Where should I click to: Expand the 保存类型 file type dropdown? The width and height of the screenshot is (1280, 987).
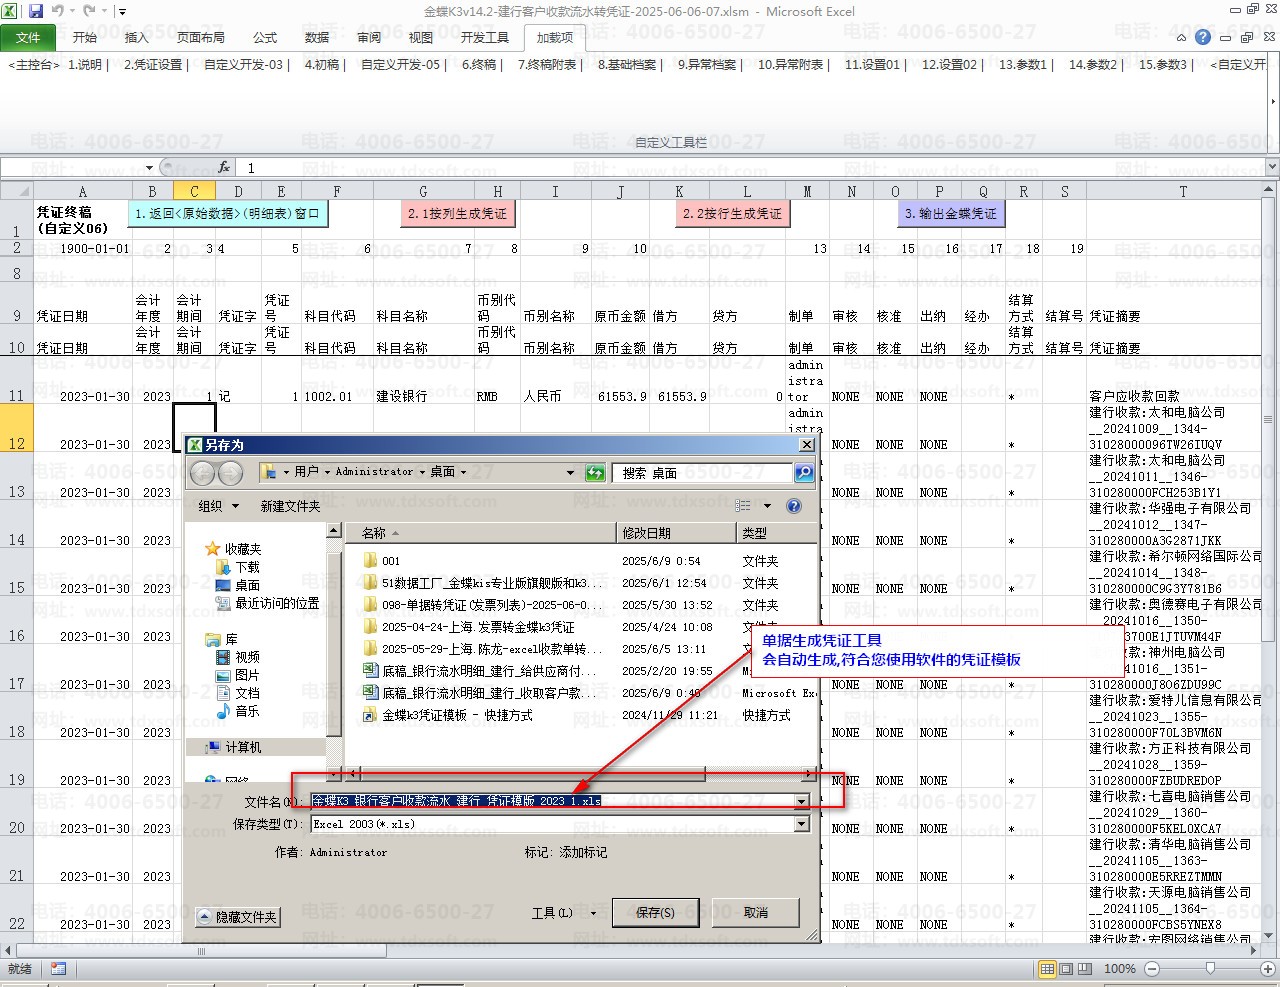801,824
